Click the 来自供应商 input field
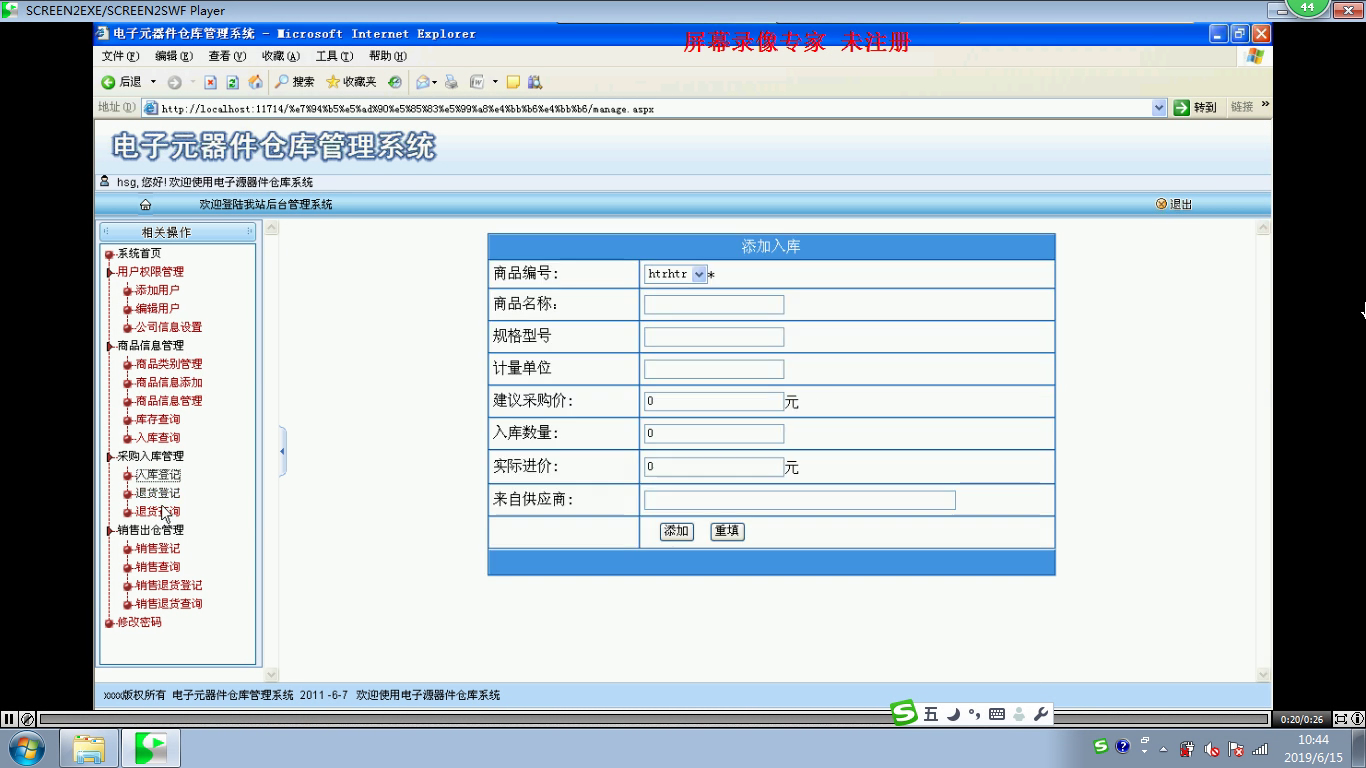The height and width of the screenshot is (768, 1366). coord(800,500)
